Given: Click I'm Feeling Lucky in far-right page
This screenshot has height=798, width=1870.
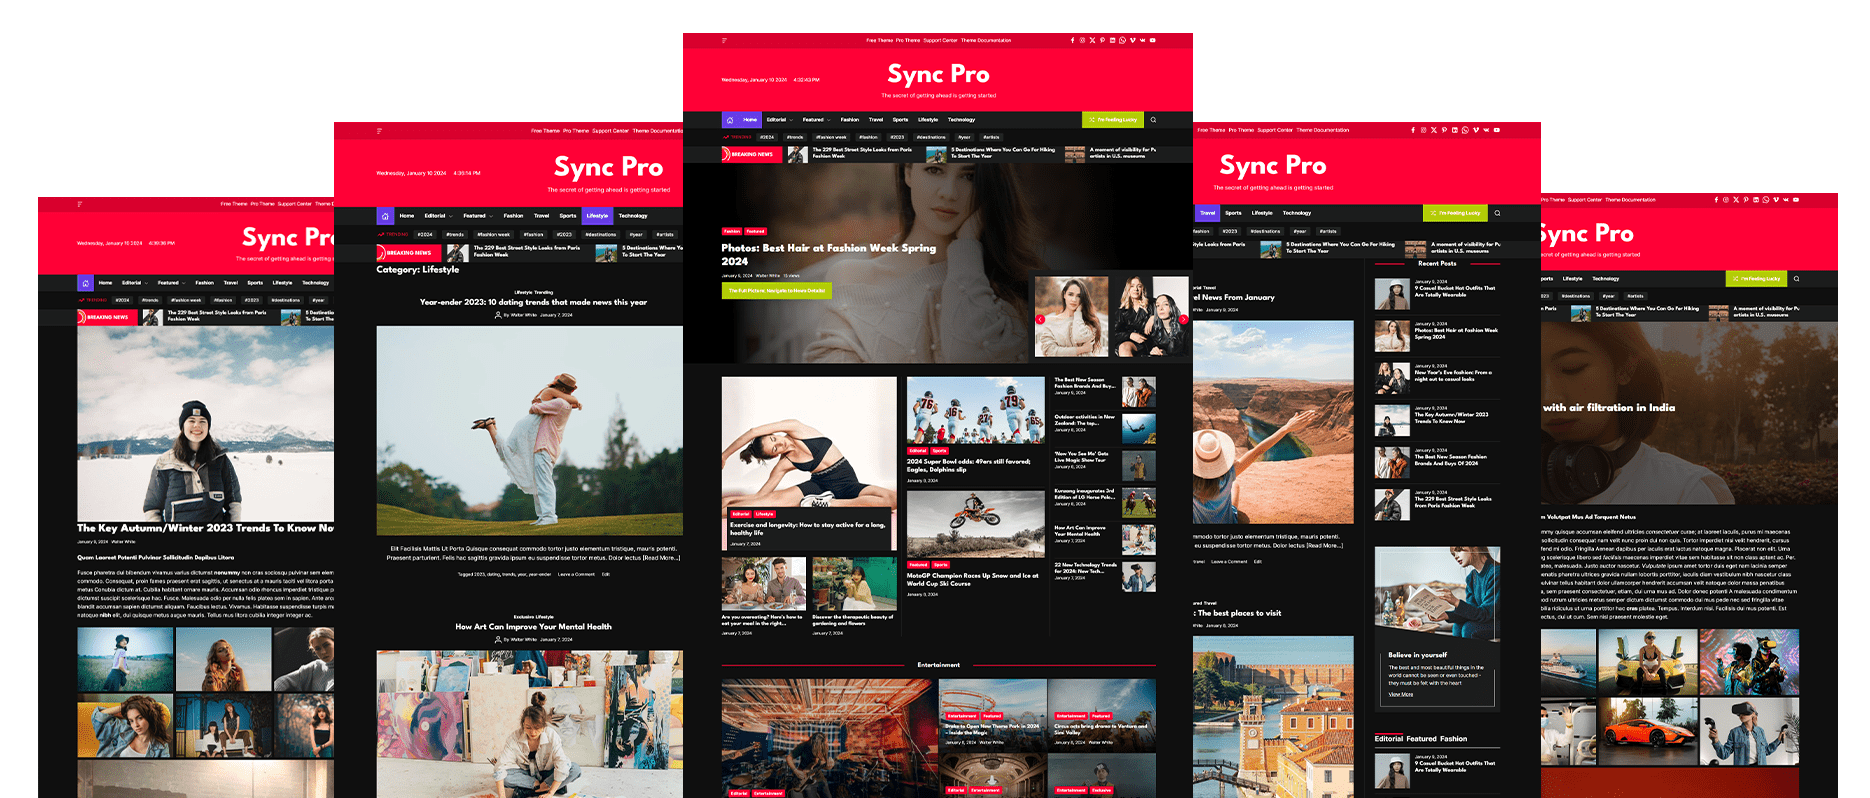Looking at the screenshot, I should click(x=1756, y=278).
